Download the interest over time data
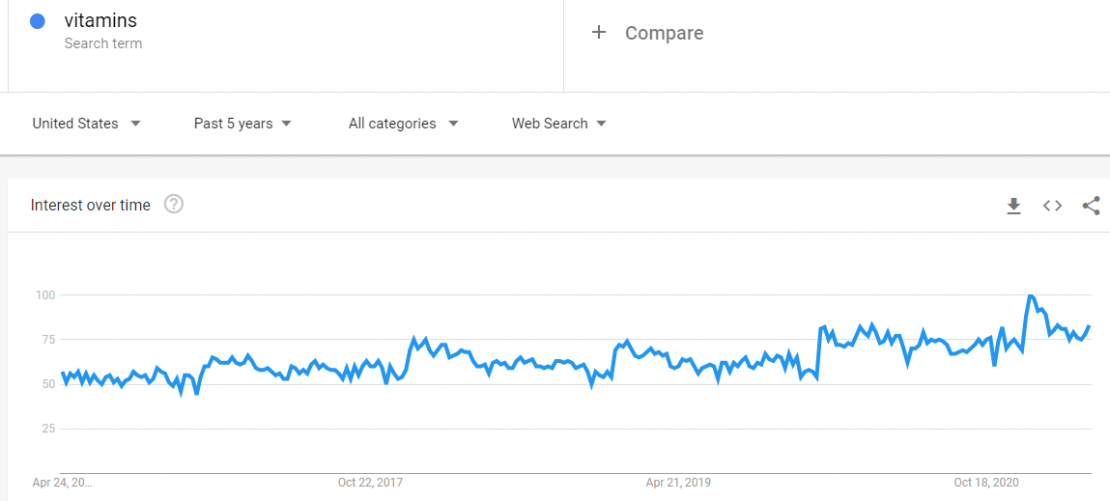Viewport: 1110px width, 501px height. (x=1013, y=206)
